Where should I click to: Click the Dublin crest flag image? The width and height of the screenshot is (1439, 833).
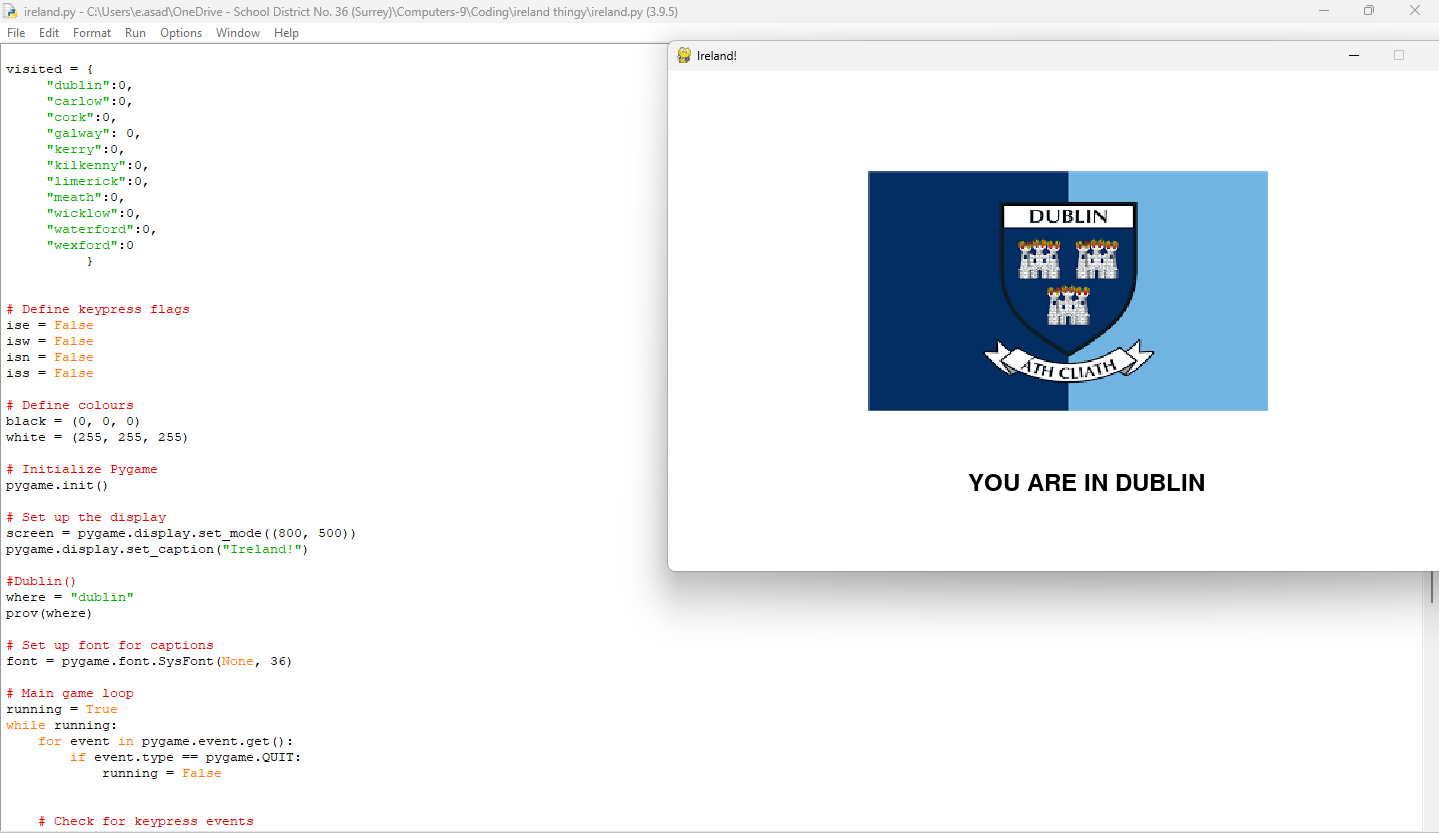click(1068, 291)
